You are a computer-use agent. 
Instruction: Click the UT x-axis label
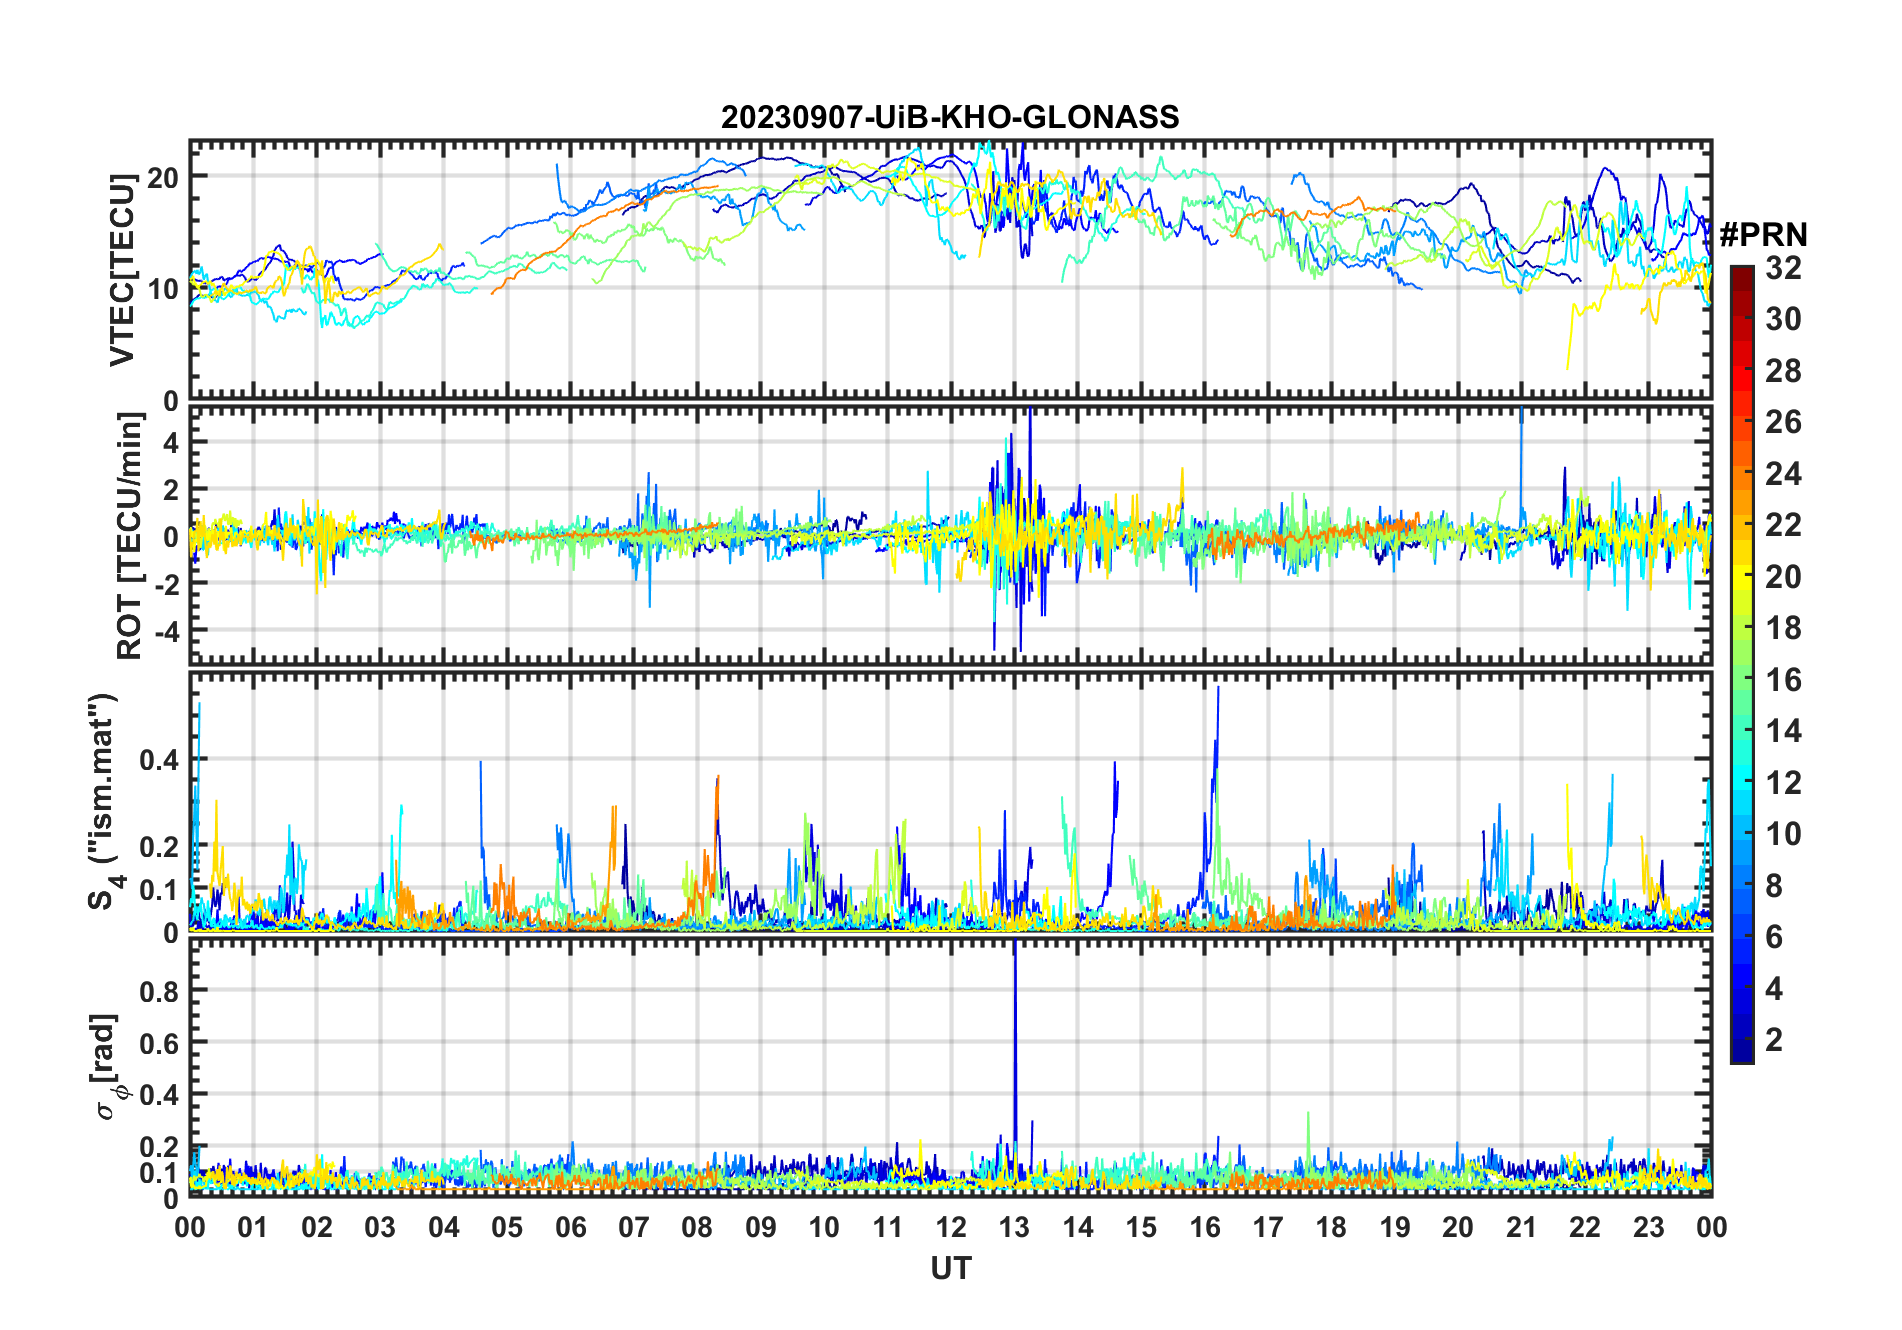(x=950, y=1269)
